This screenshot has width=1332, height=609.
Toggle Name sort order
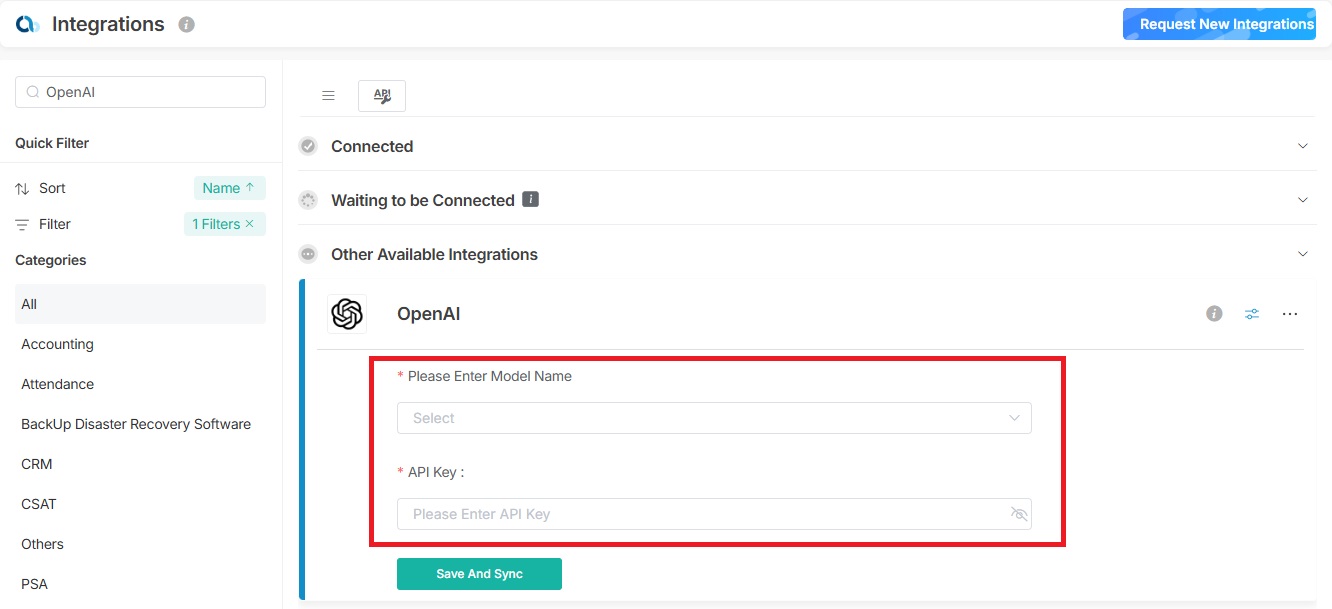point(229,188)
